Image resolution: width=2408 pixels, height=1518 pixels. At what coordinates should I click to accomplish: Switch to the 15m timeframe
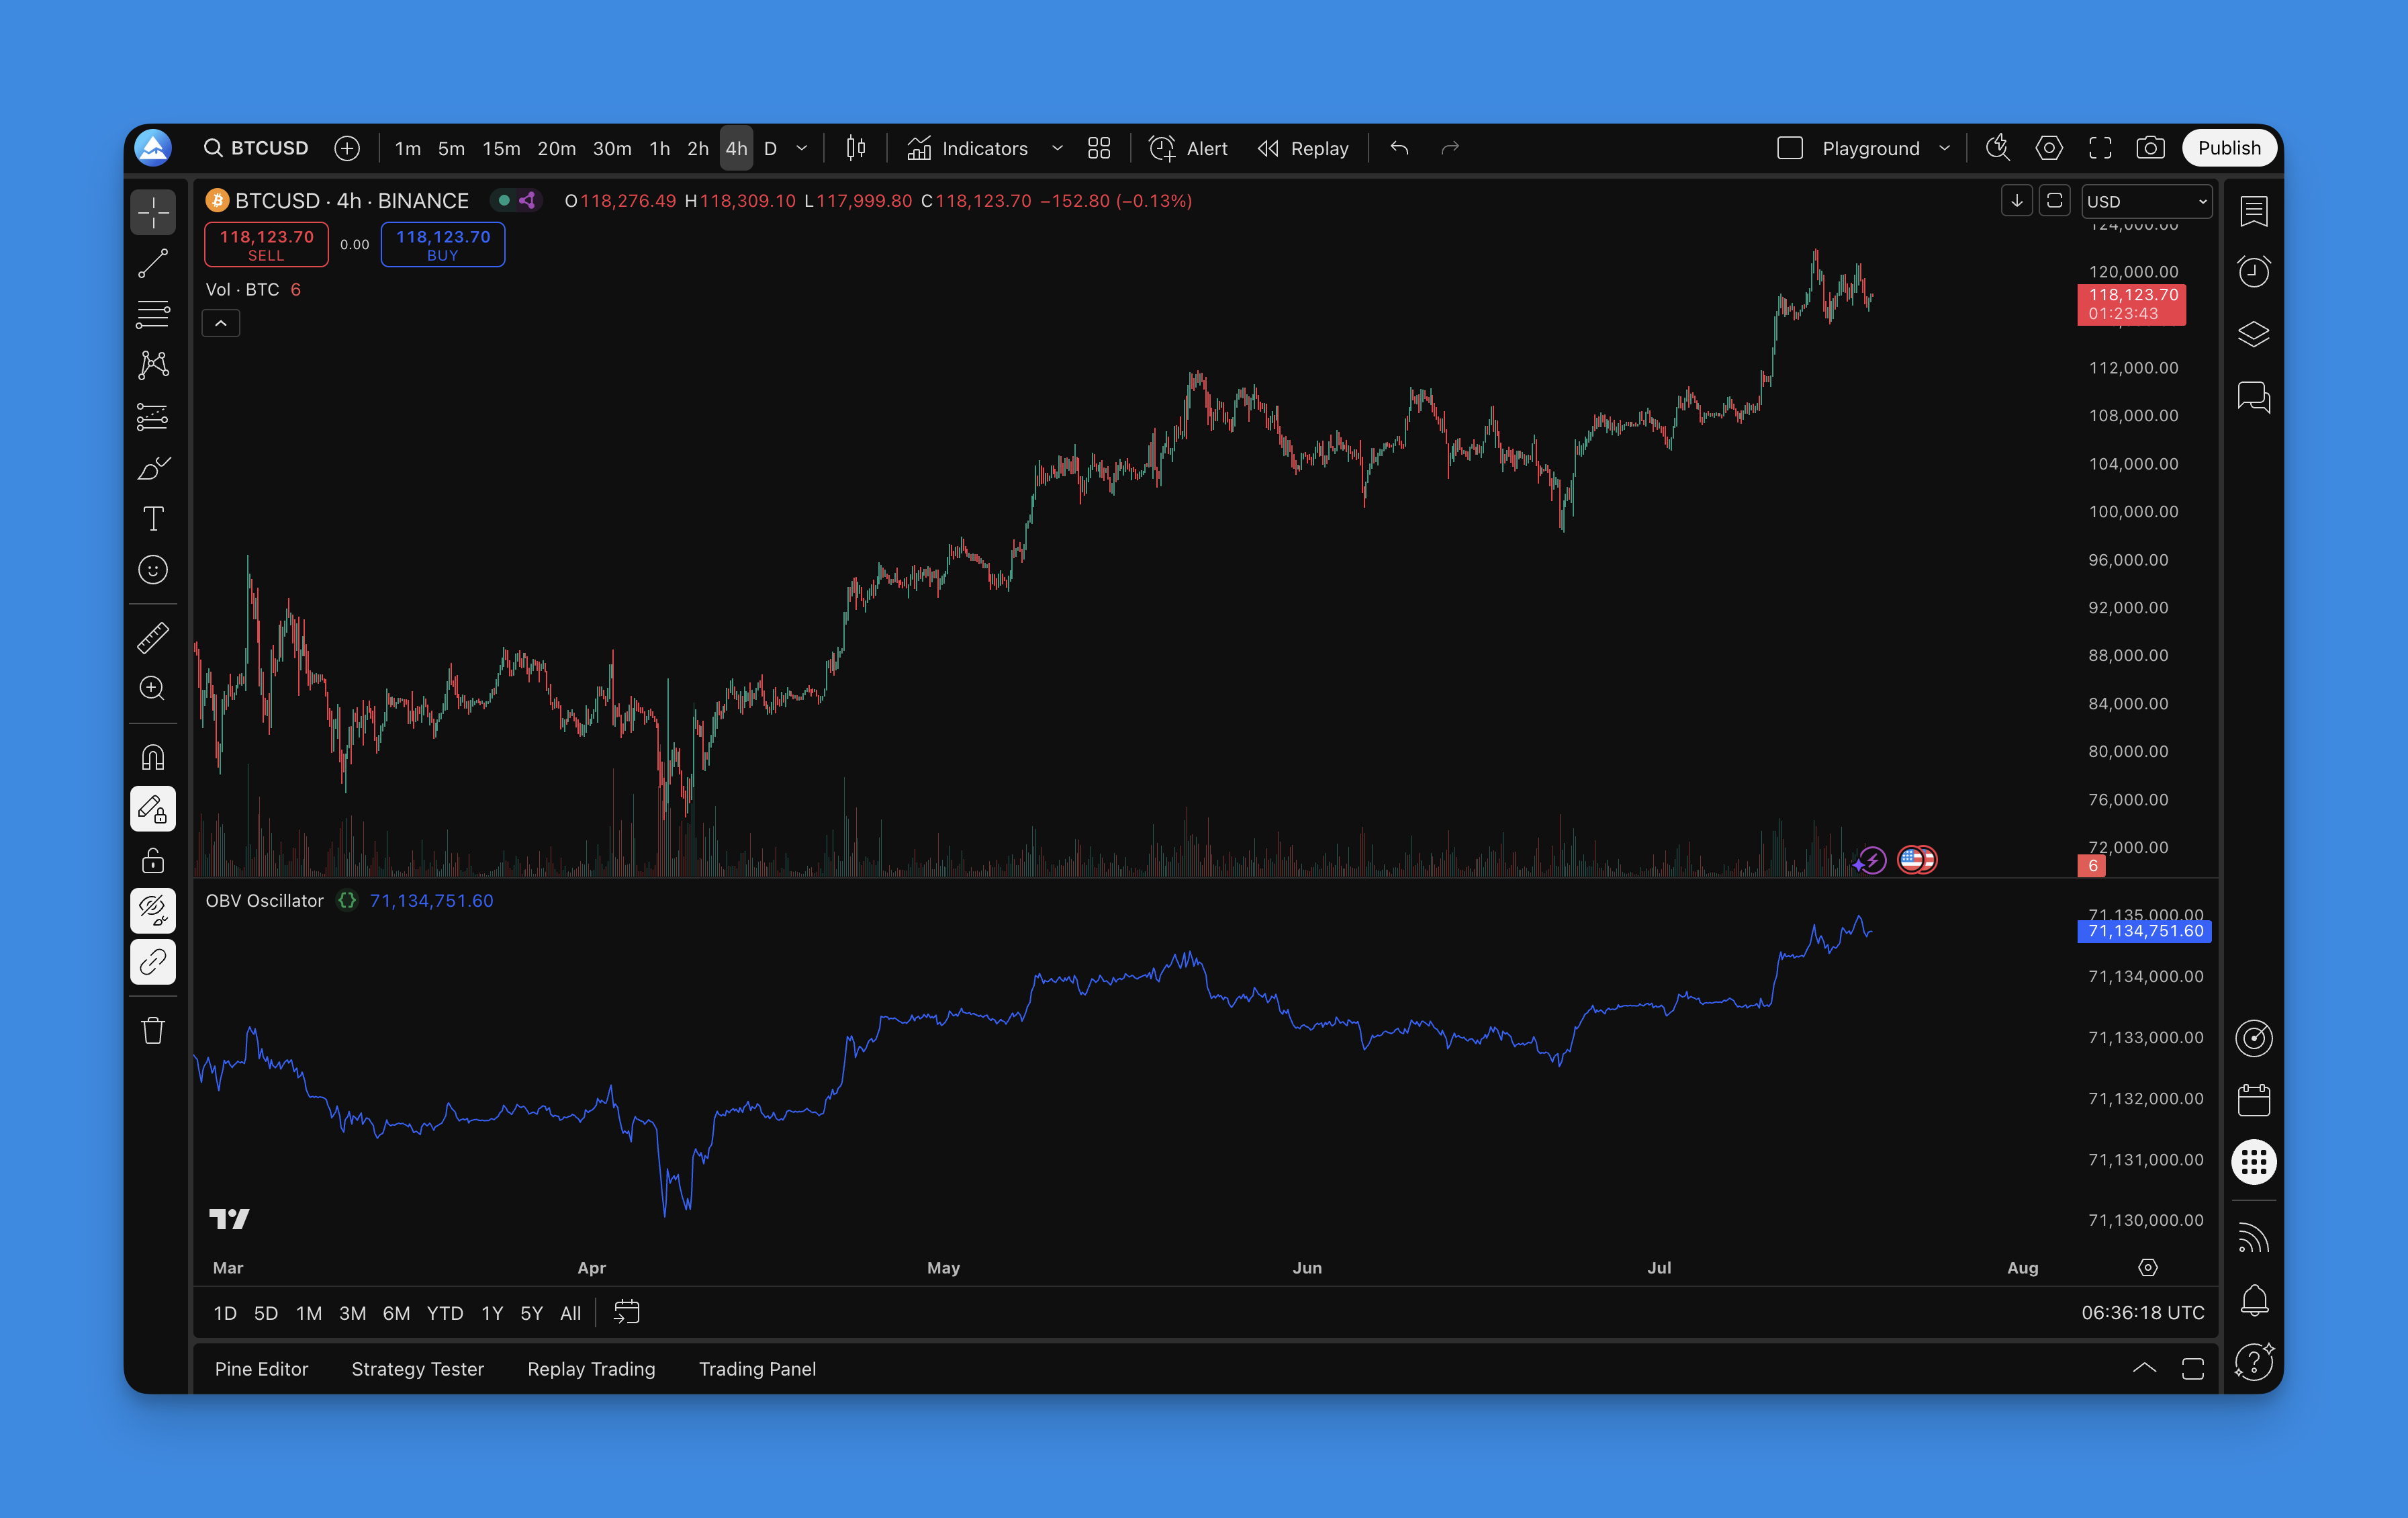[501, 148]
